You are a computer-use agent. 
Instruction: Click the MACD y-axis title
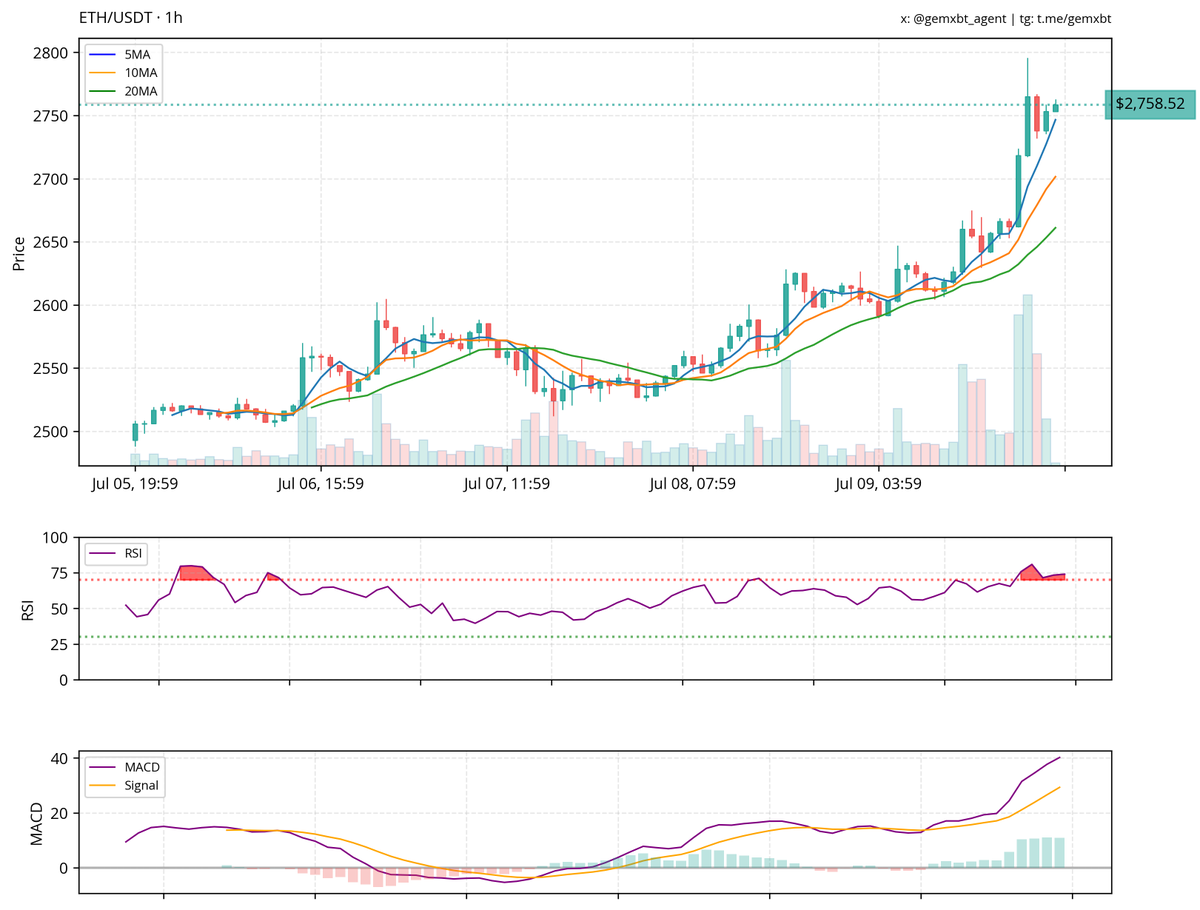(36, 822)
